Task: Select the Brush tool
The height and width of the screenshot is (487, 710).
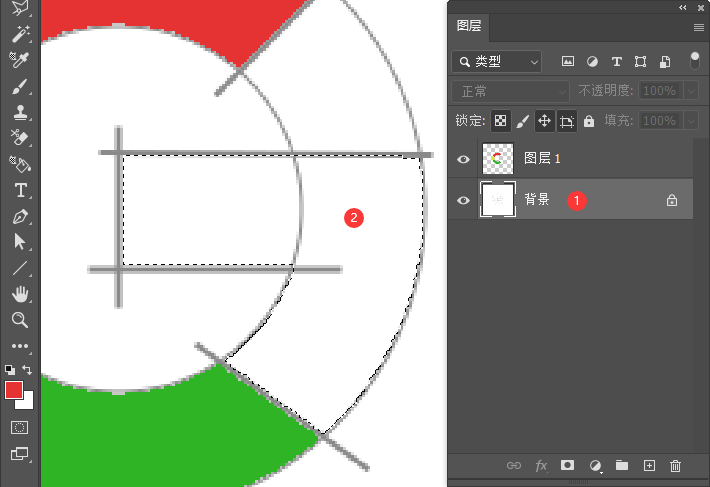Action: 20,86
